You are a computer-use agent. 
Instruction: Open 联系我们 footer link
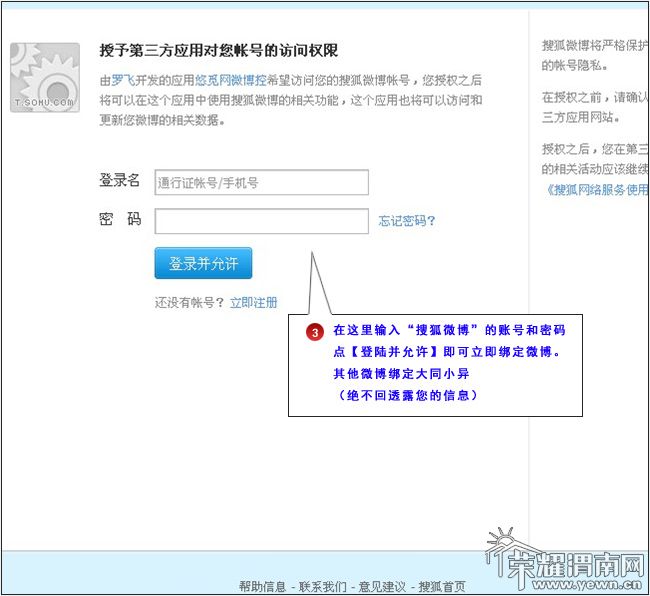point(322,586)
